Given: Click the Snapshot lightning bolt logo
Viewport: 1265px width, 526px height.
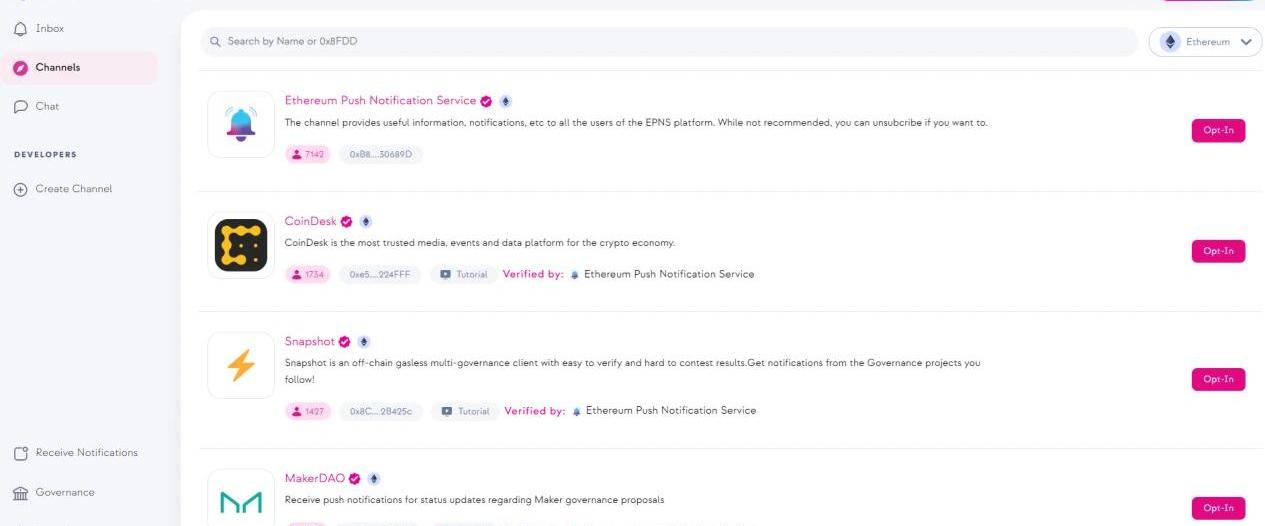Looking at the screenshot, I should click(x=241, y=366).
